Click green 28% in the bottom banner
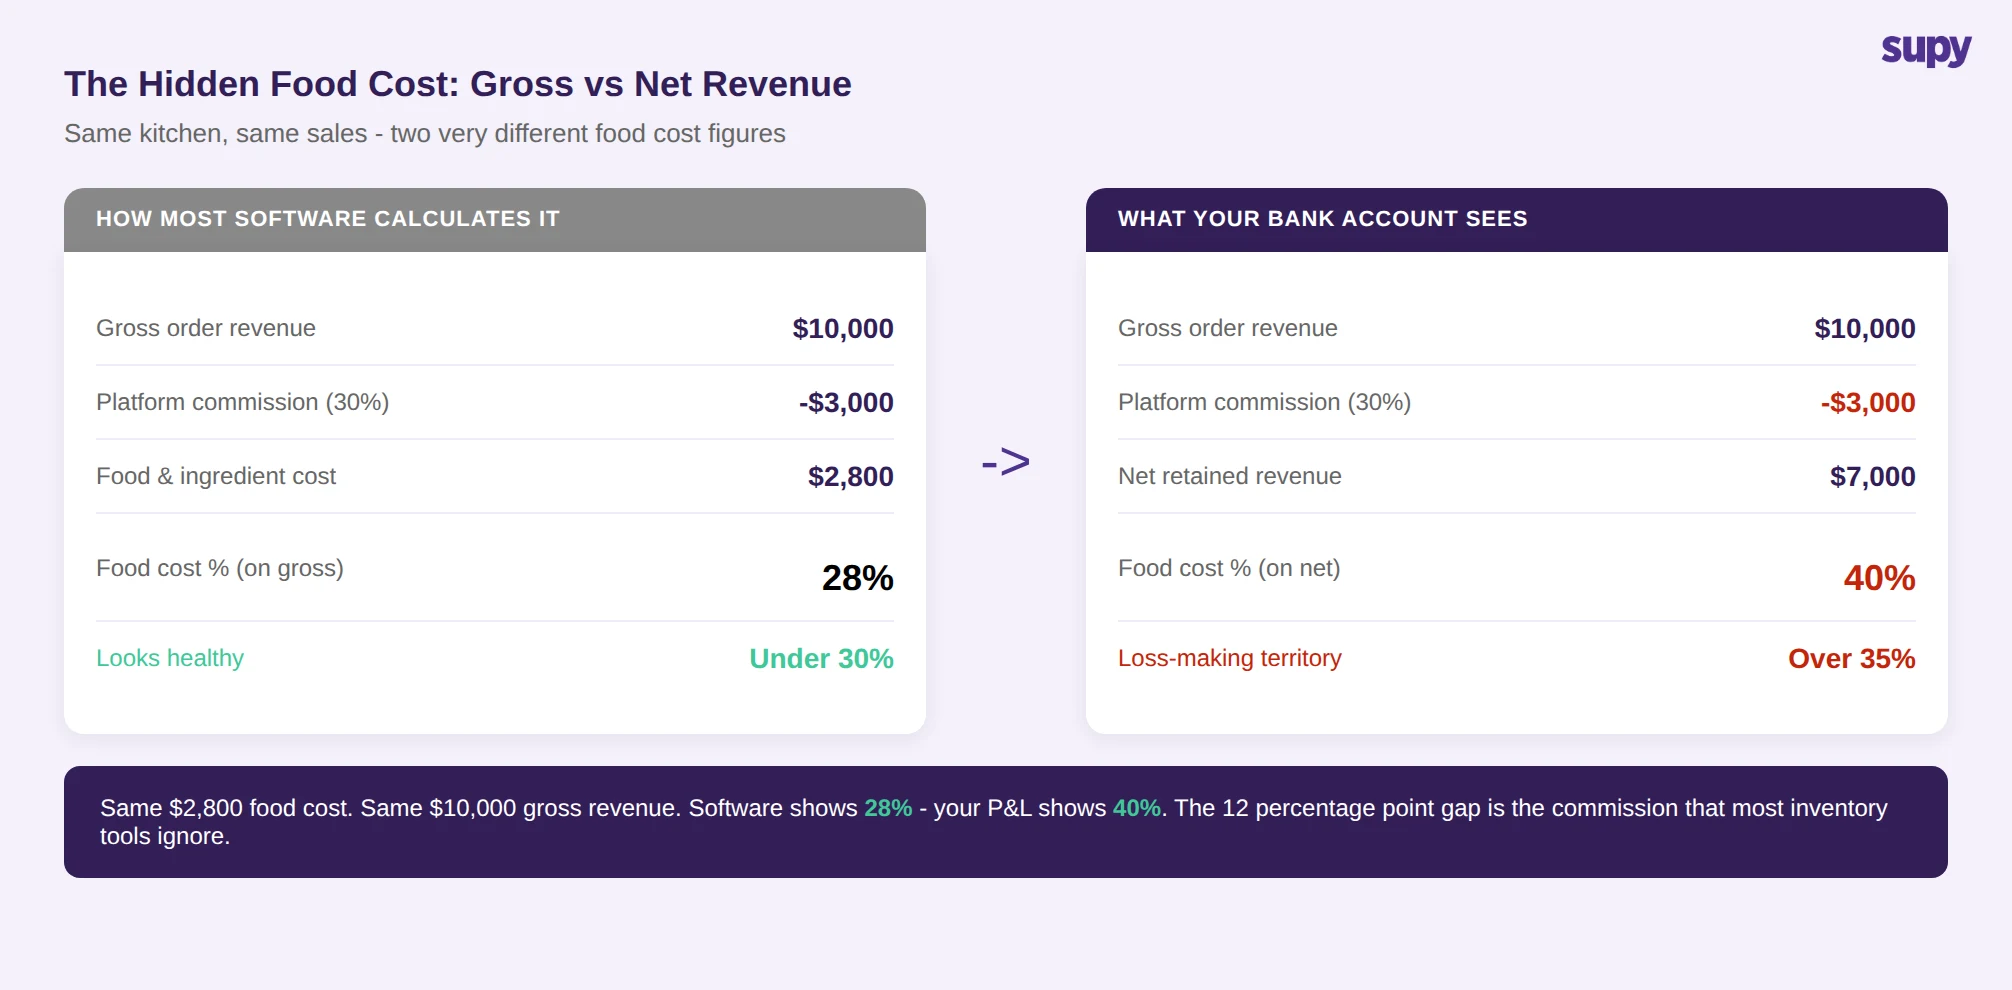2012x990 pixels. [888, 808]
